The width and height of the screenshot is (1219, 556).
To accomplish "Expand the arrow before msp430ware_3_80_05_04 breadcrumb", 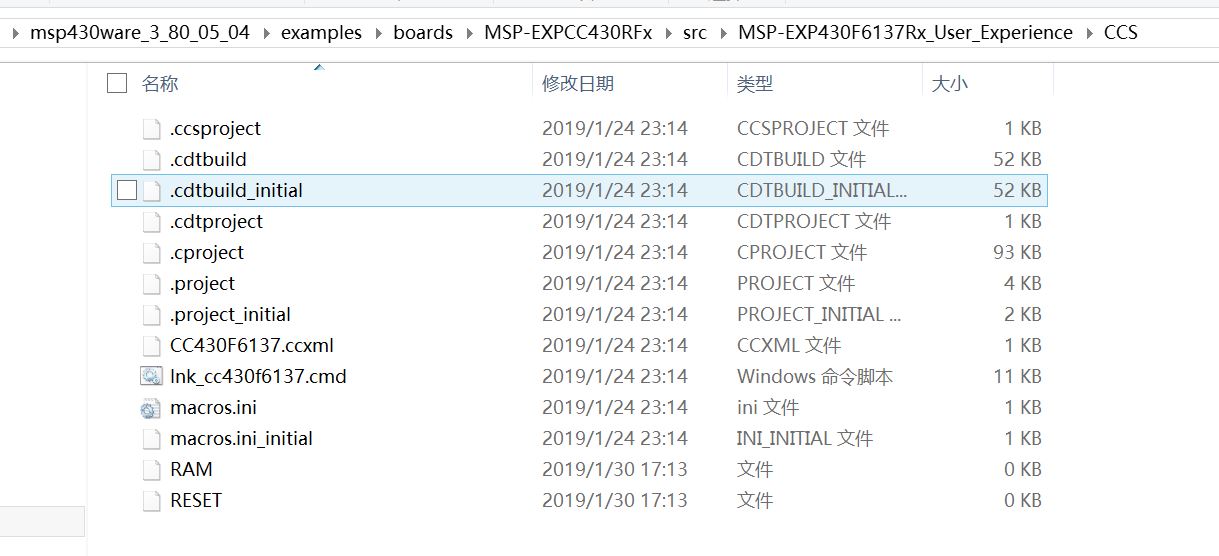I will pos(14,33).
